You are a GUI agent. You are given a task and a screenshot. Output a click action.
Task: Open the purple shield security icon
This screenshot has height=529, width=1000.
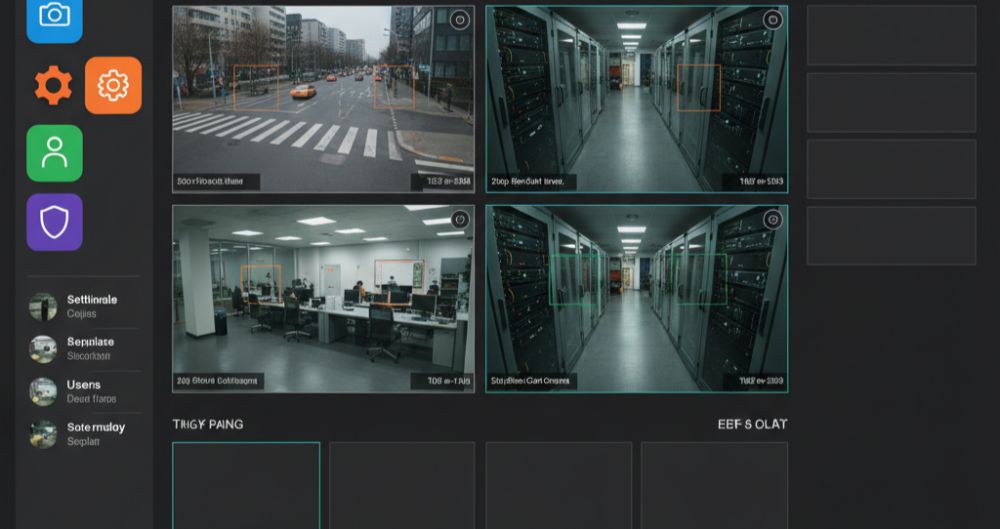tap(54, 222)
